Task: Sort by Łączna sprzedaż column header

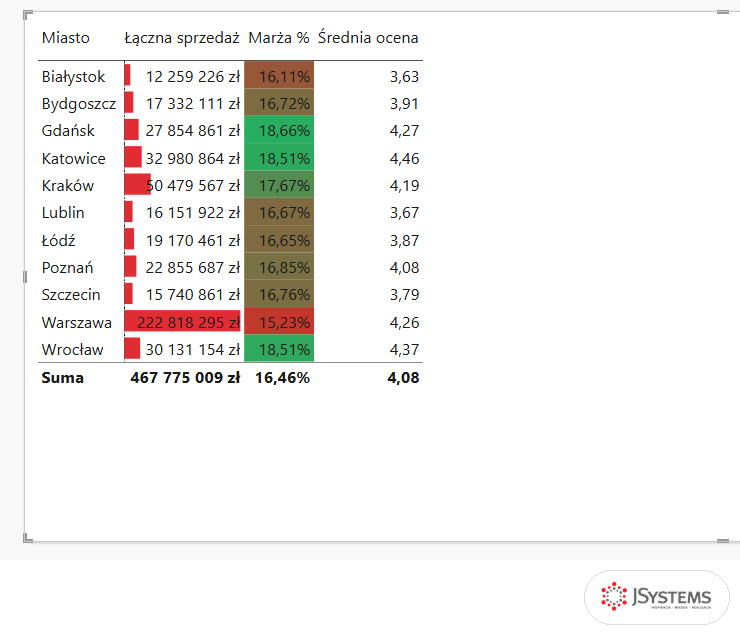Action: click(182, 37)
